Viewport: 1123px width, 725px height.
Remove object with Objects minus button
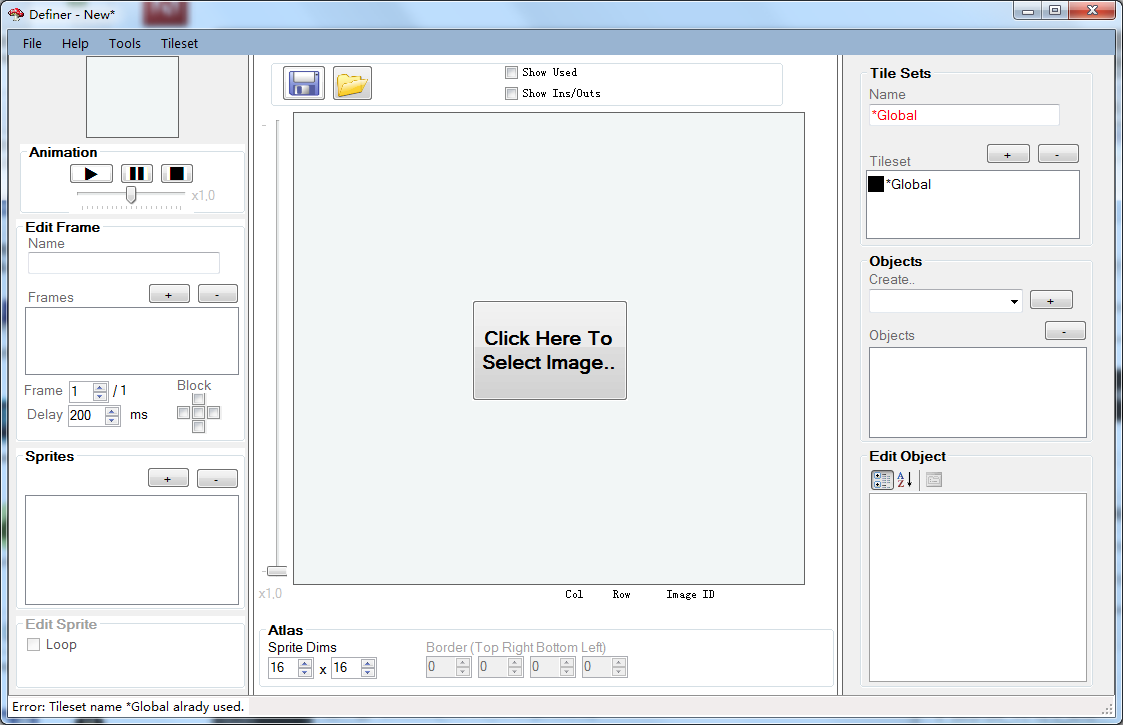pos(1065,331)
